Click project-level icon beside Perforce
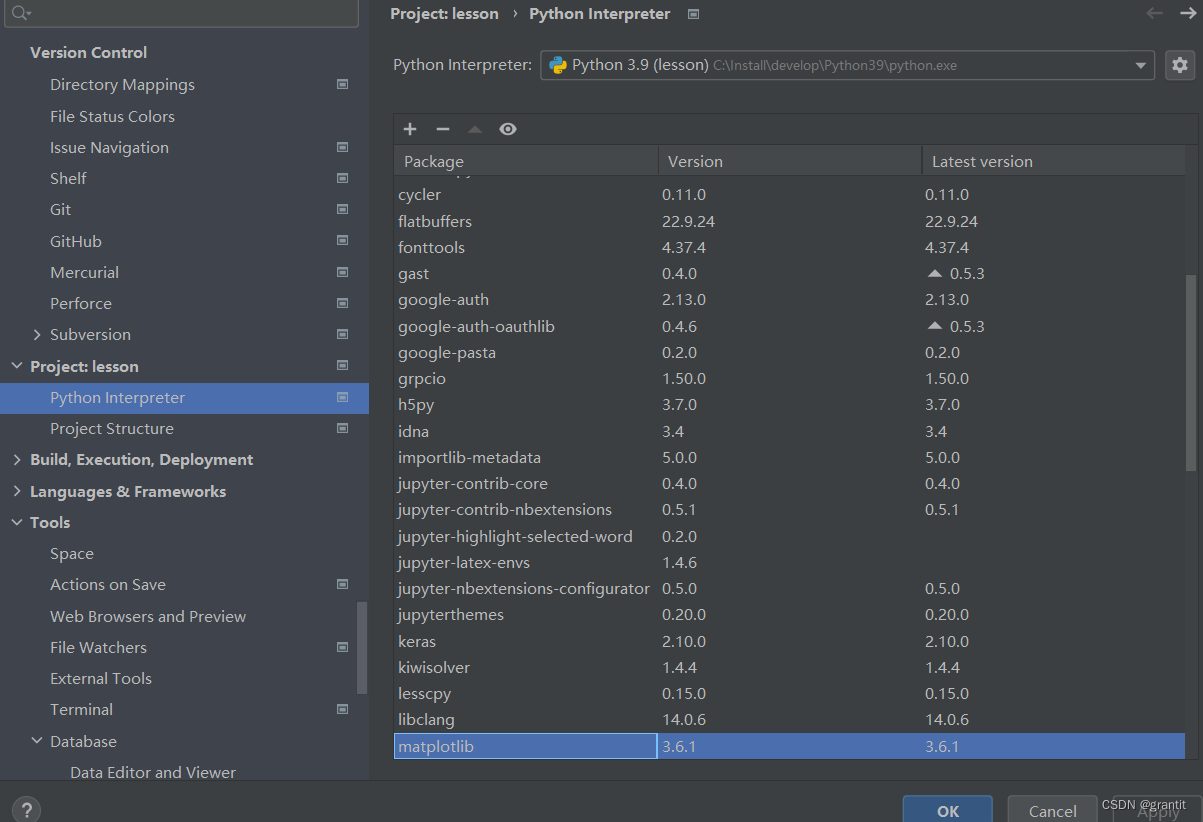The image size is (1203, 822). tap(343, 303)
